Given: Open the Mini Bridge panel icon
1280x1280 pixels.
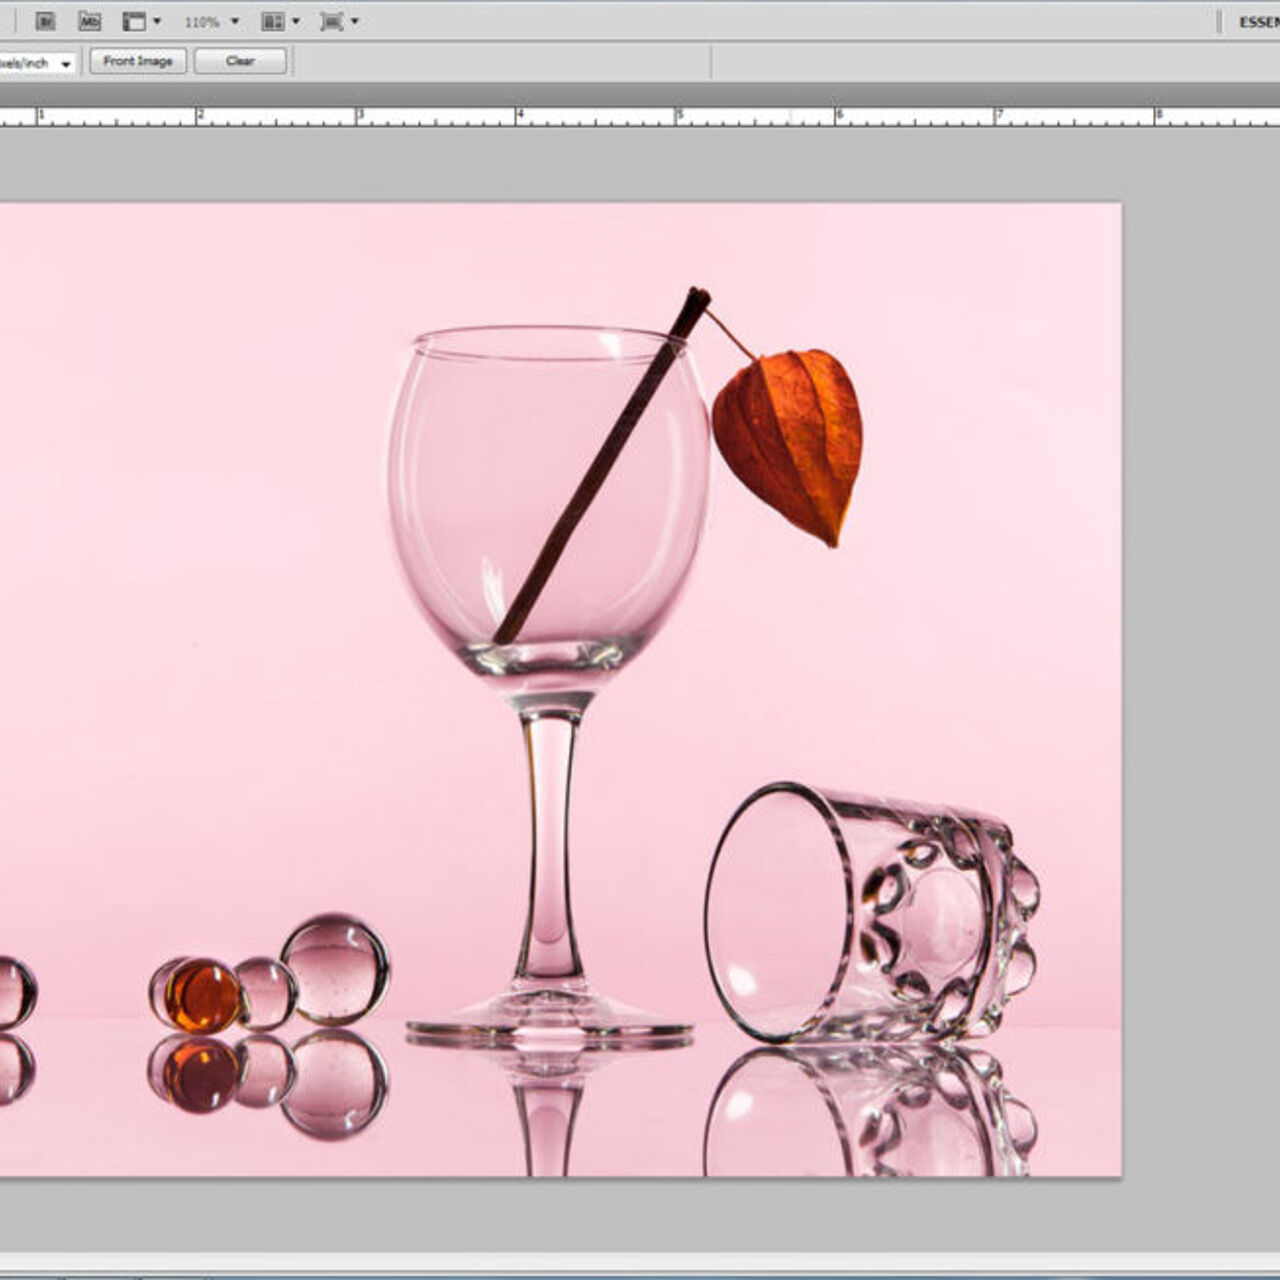Looking at the screenshot, I should click(x=90, y=21).
